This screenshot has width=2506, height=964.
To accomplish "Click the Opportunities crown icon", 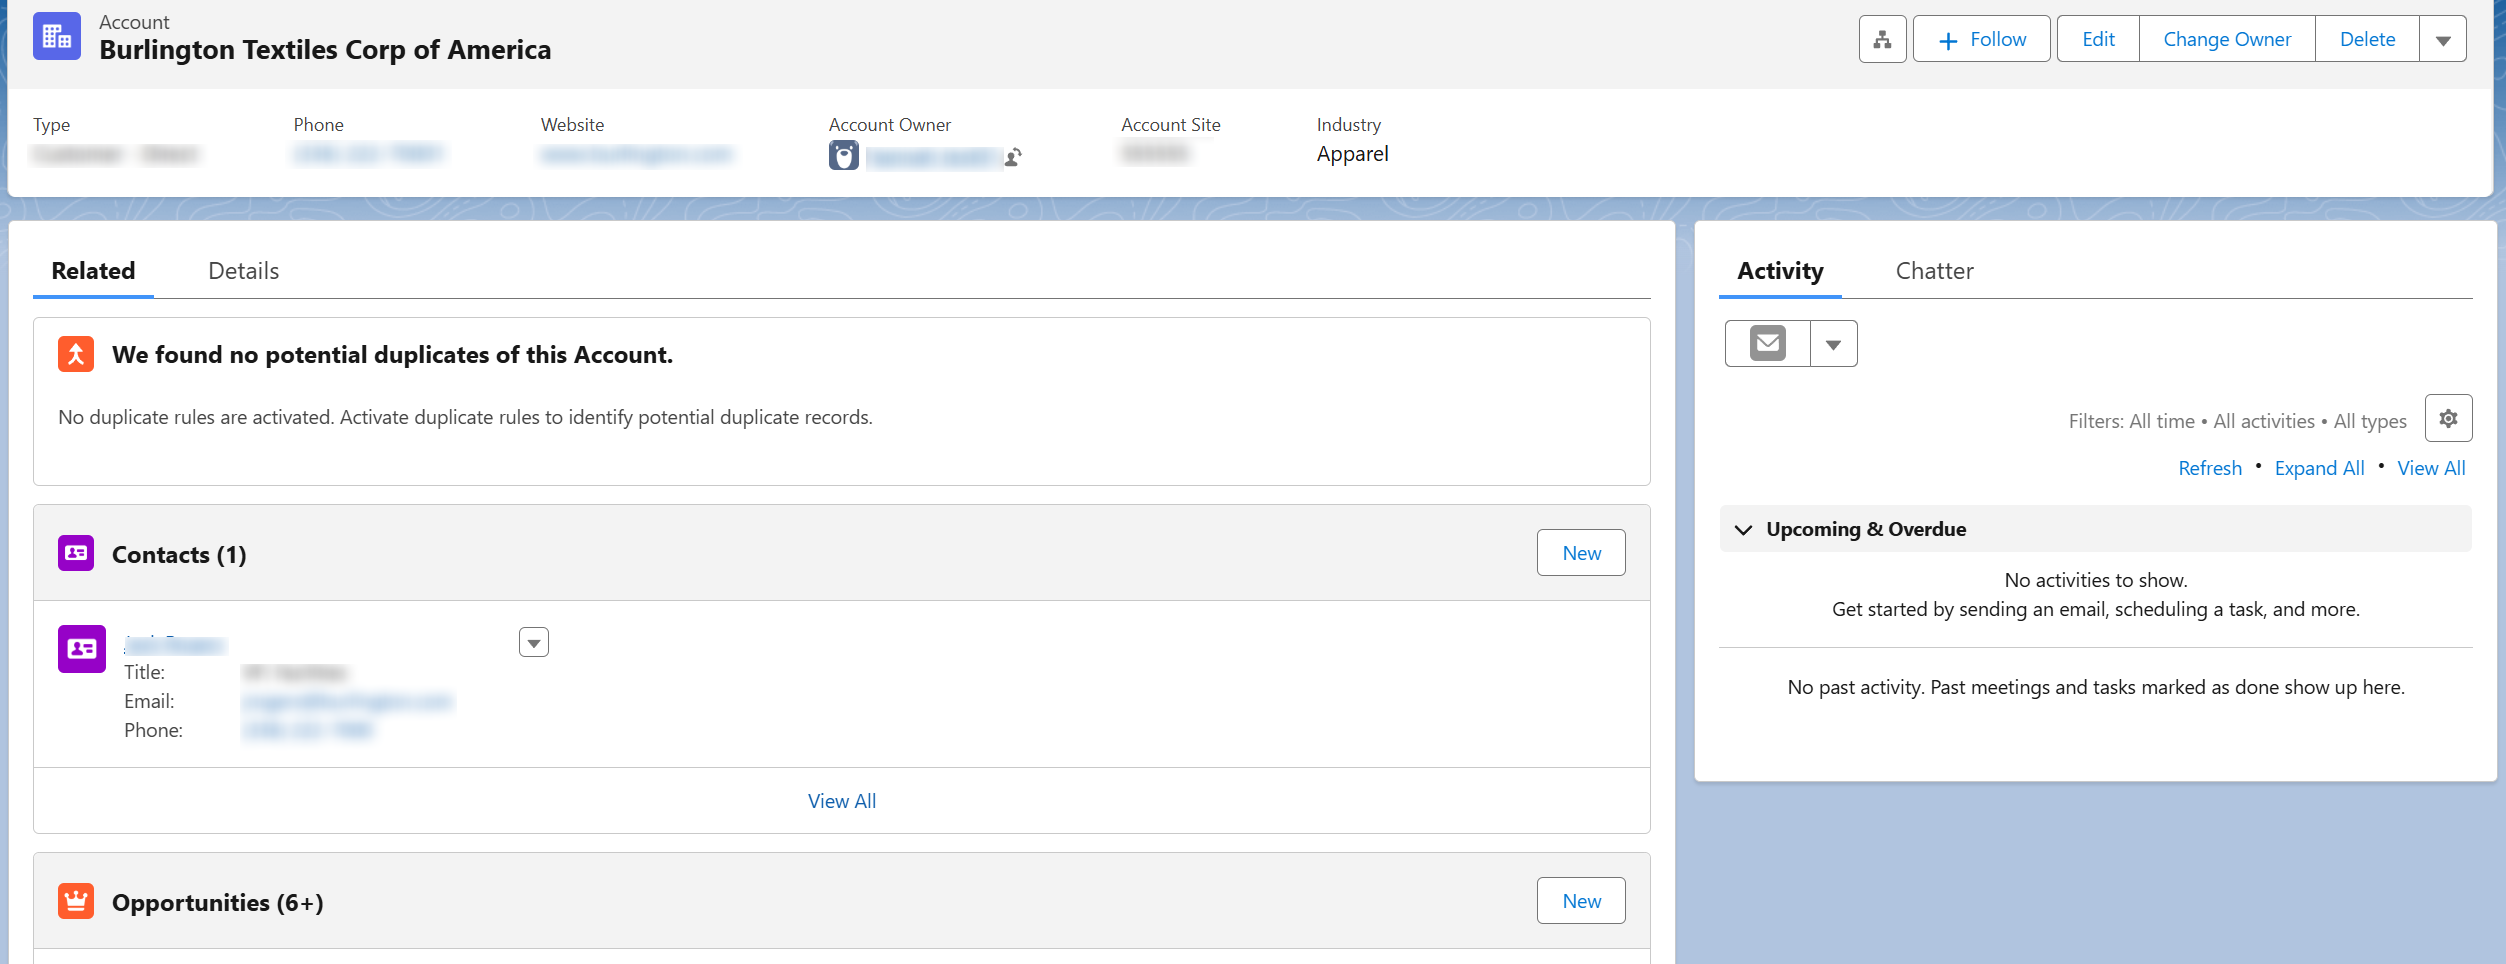I will click(x=76, y=900).
